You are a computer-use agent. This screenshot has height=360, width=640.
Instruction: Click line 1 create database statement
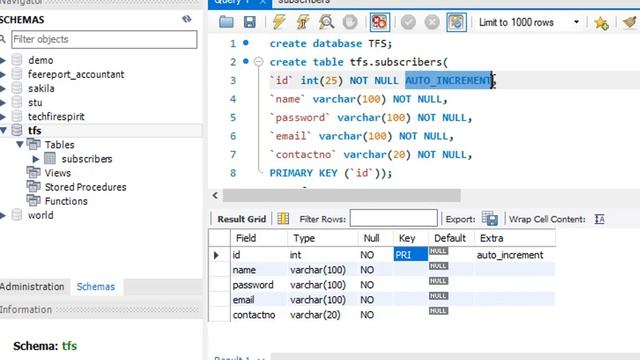[x=331, y=43]
